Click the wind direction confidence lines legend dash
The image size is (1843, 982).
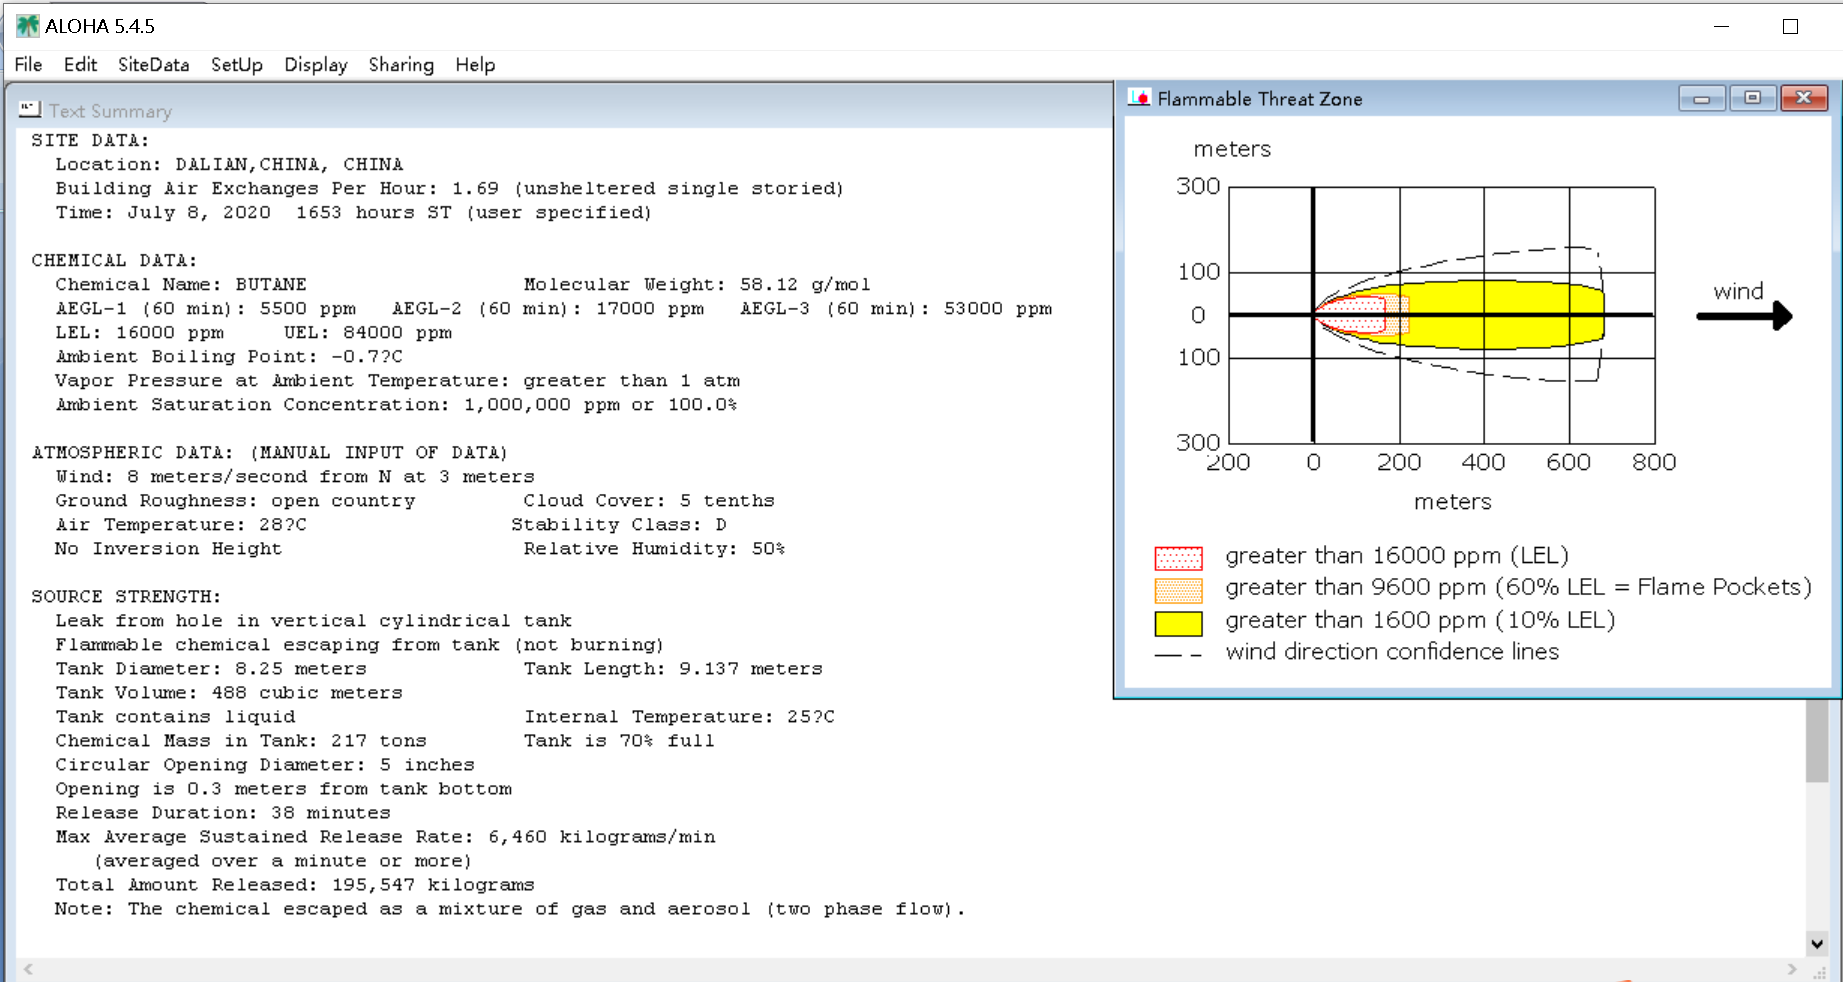1178,655
